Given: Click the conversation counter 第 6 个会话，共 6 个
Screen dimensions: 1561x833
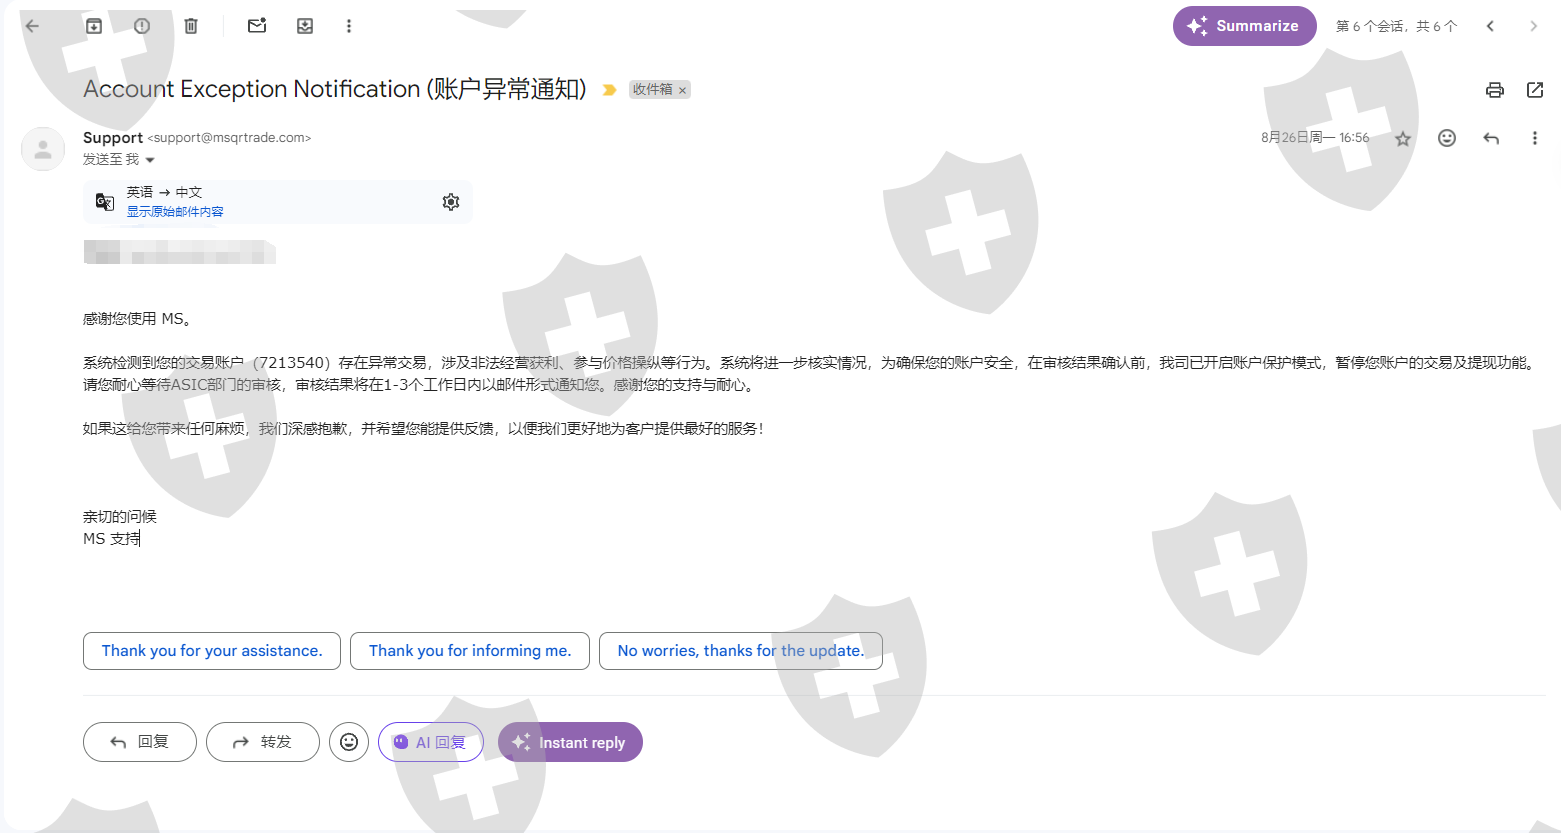Looking at the screenshot, I should [1397, 26].
